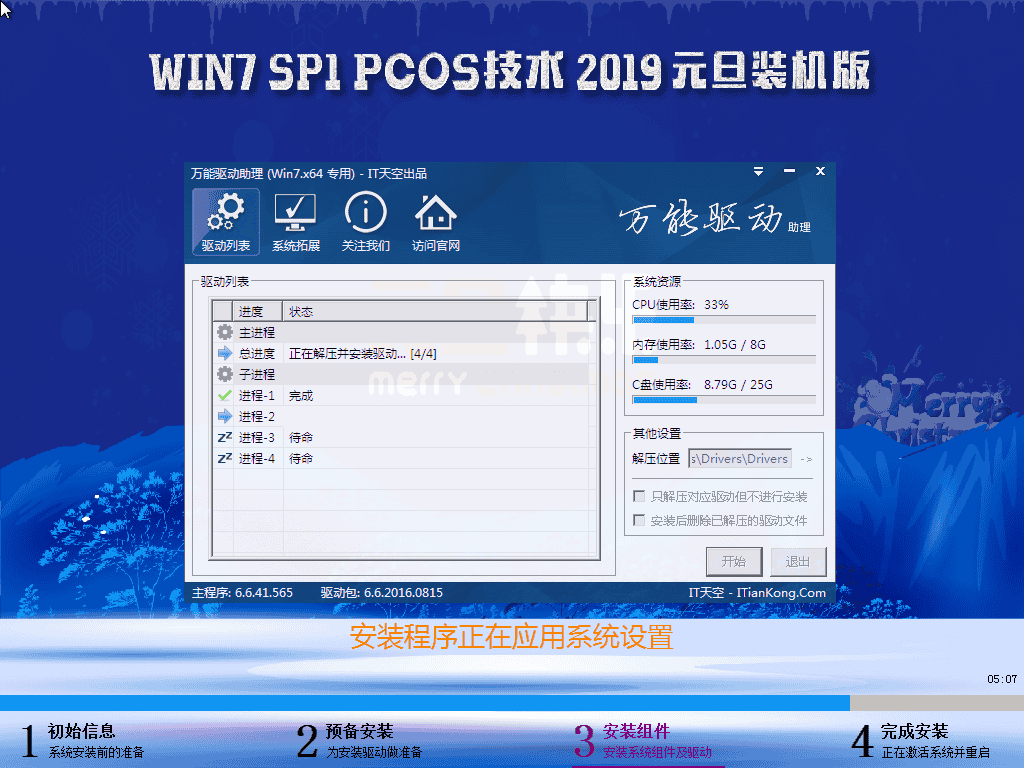Click the CPU使用率 progress bar
Viewport: 1024px width, 768px height.
click(724, 320)
